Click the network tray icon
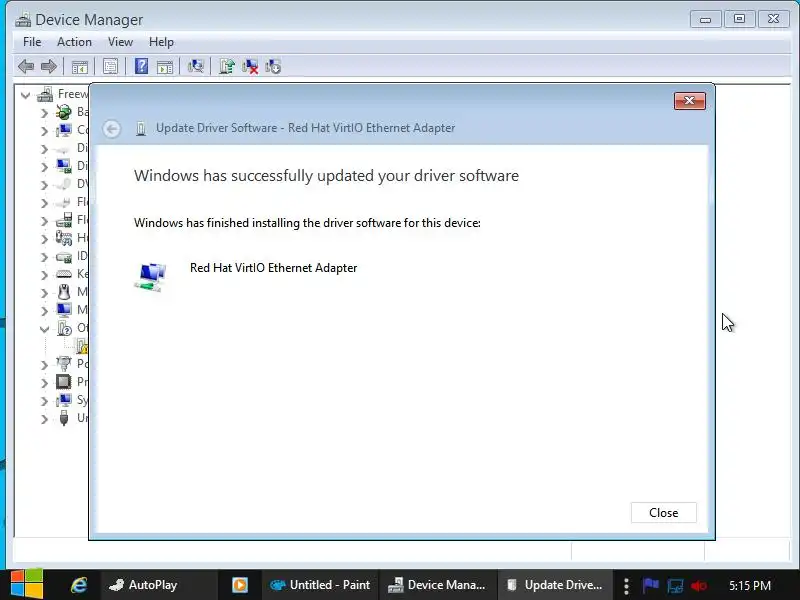 pyautogui.click(x=675, y=586)
